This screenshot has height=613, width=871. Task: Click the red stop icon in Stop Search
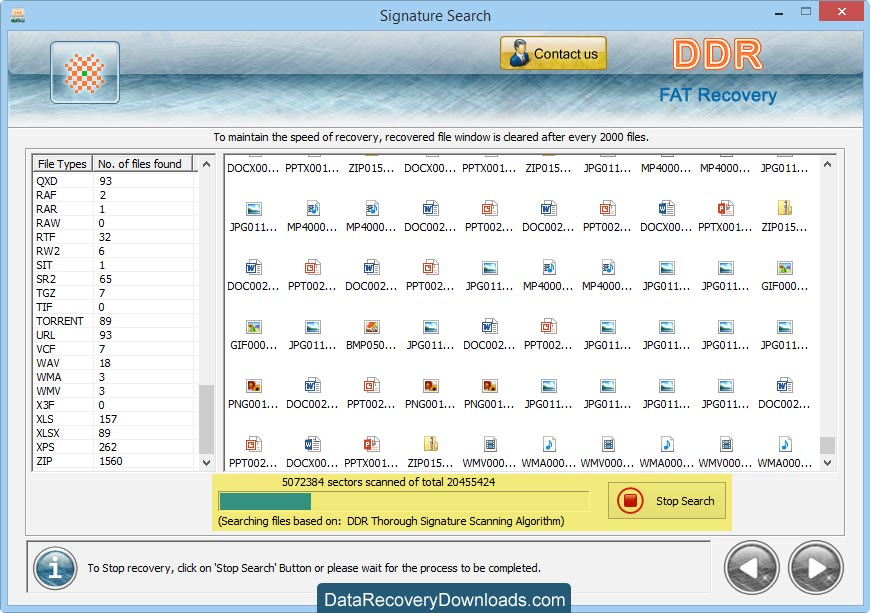(x=630, y=500)
